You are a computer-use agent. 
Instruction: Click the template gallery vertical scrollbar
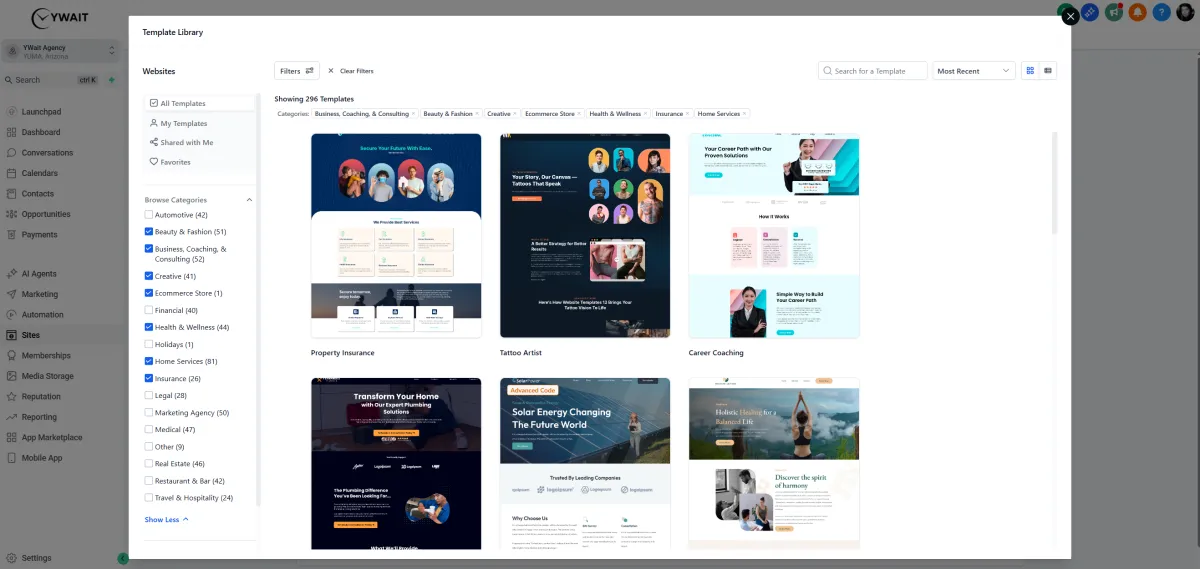[x=1054, y=184]
